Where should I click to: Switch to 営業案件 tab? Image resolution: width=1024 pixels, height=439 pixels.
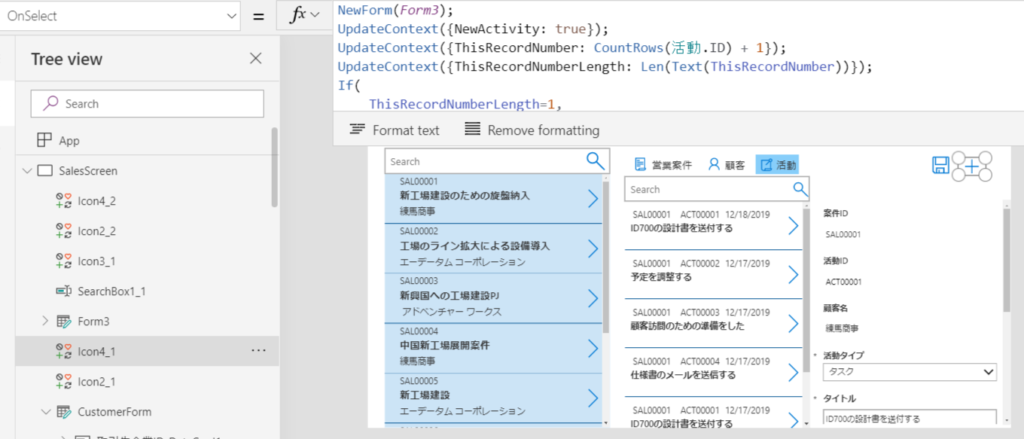click(663, 165)
